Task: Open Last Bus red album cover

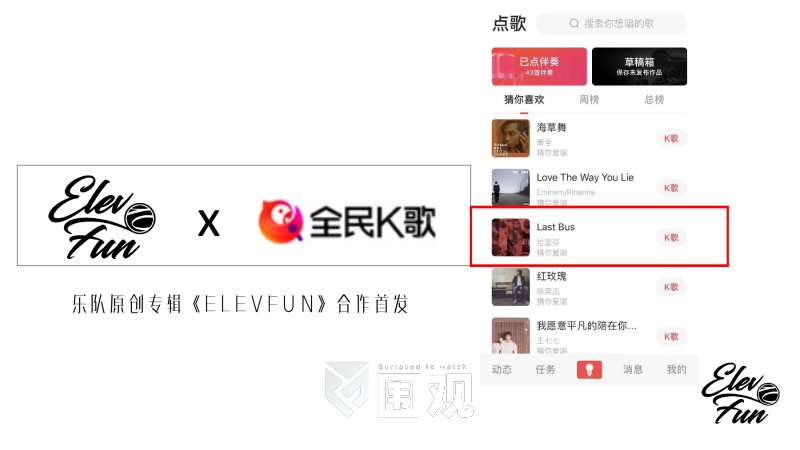Action: (511, 237)
